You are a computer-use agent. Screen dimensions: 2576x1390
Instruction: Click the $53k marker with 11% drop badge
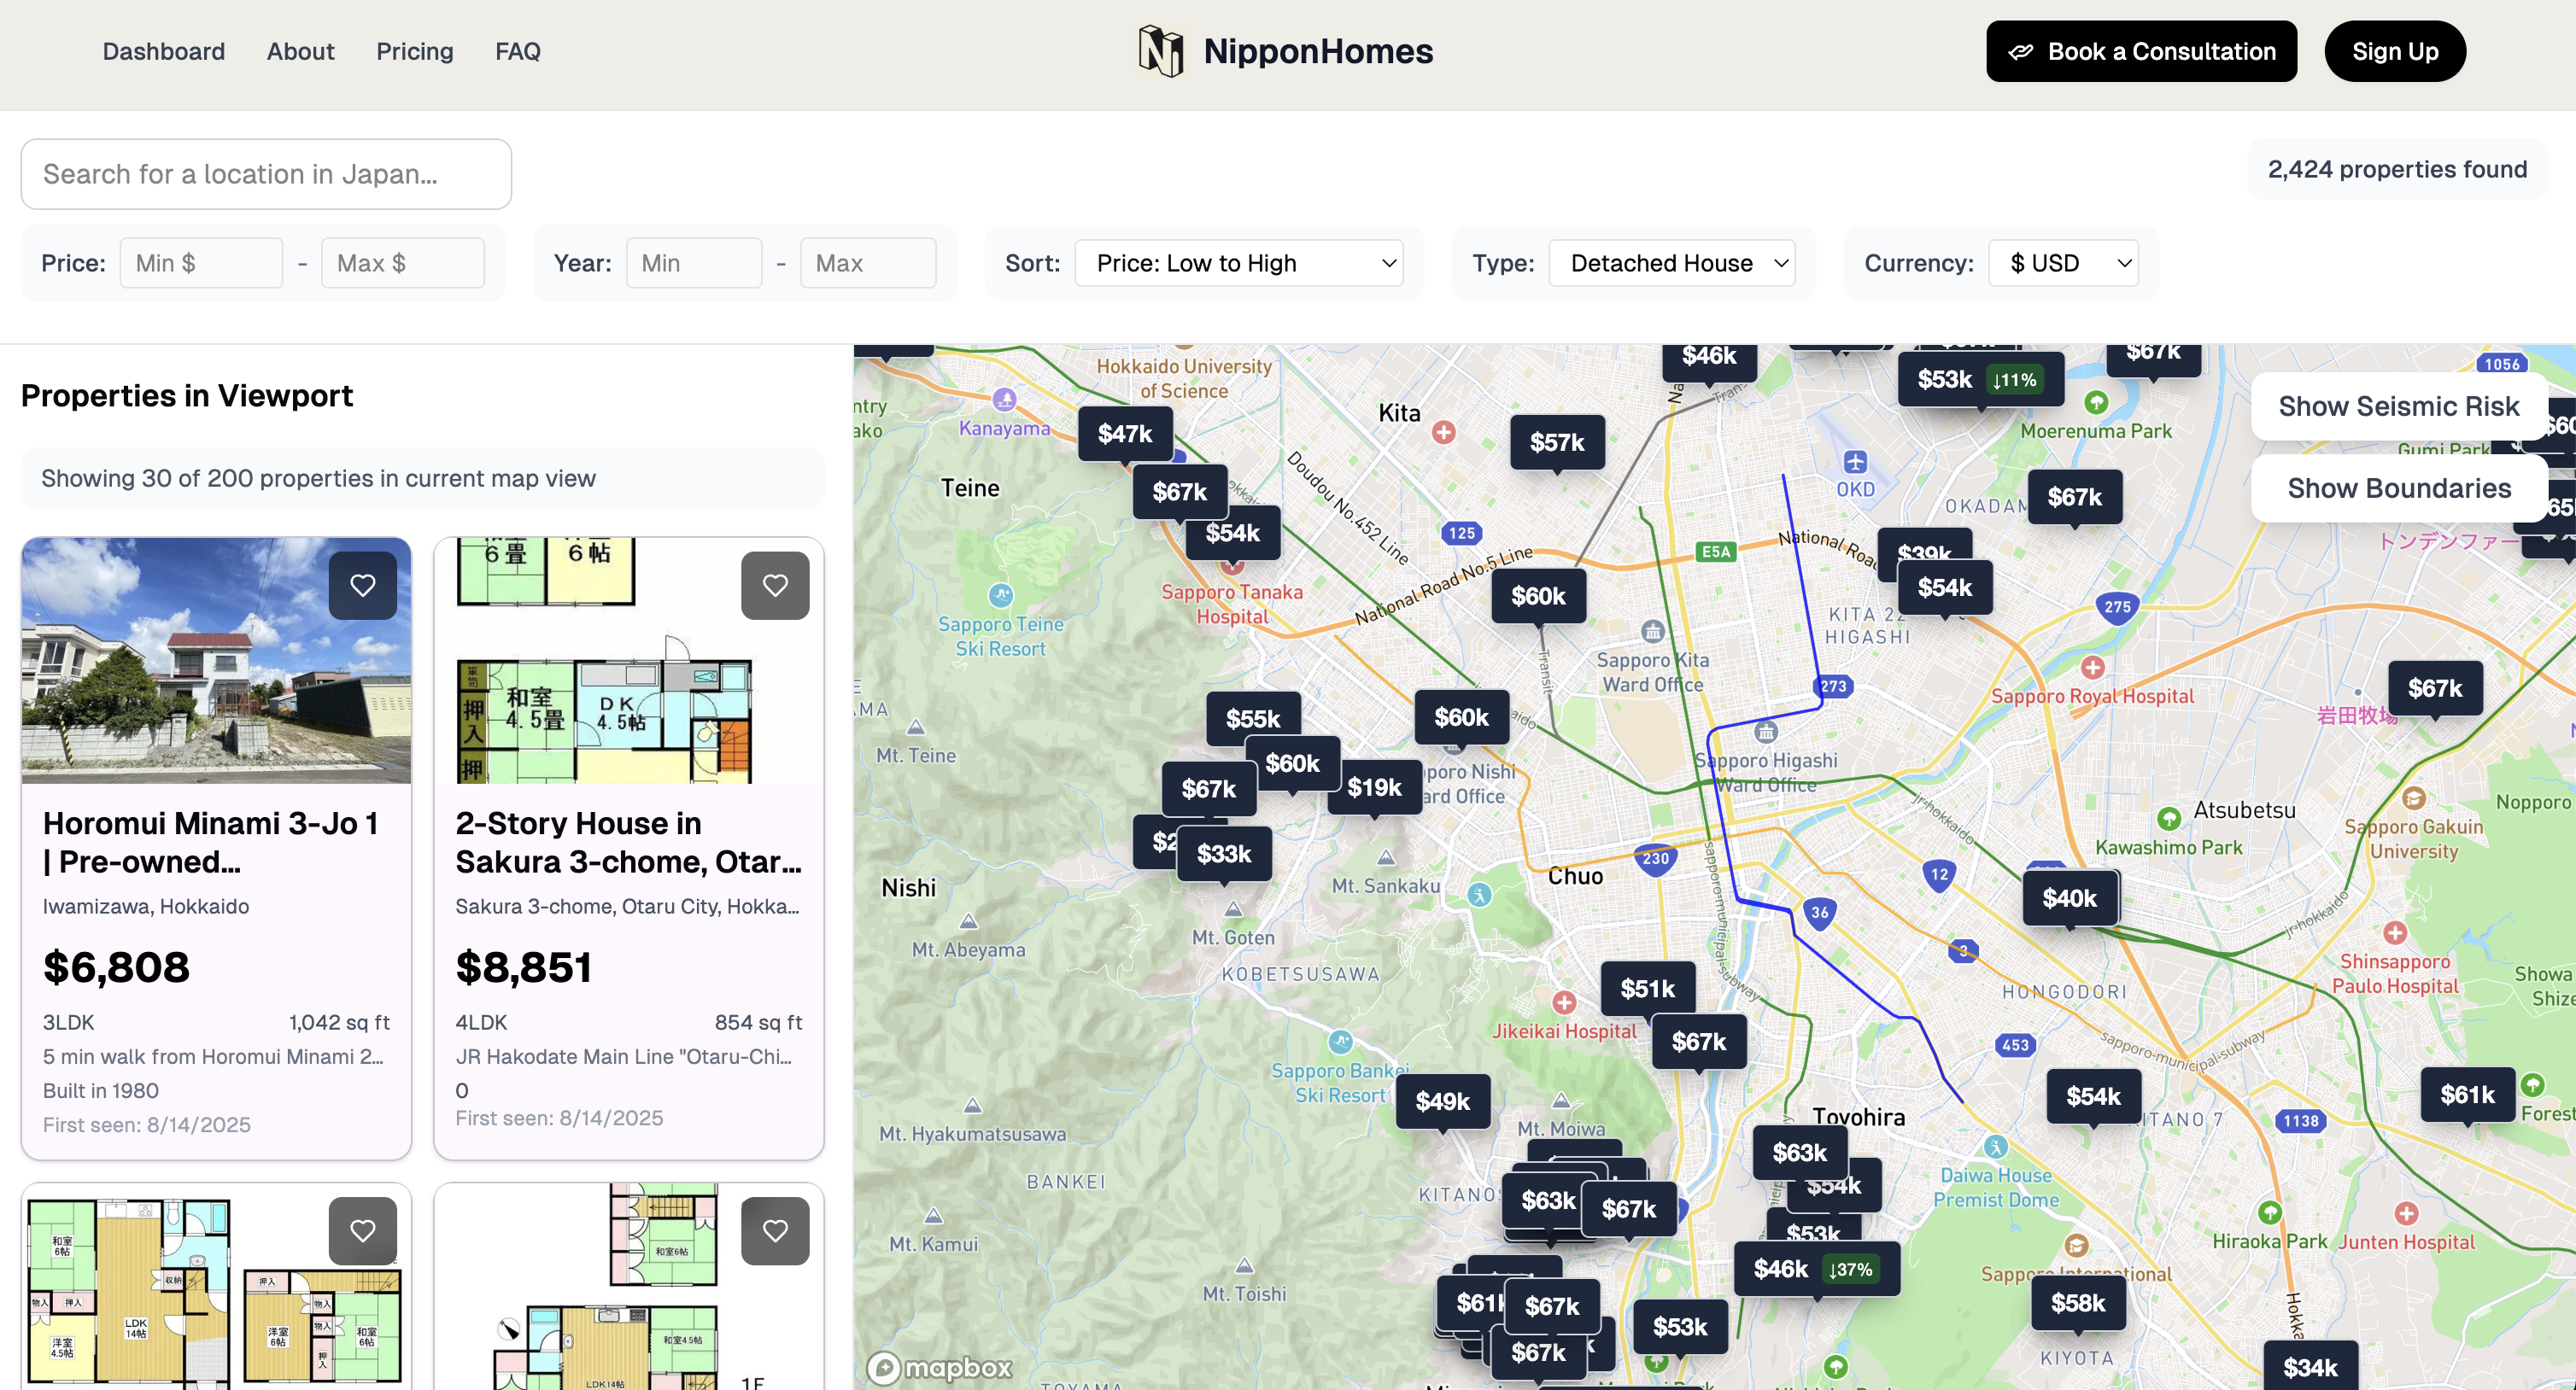click(1977, 379)
